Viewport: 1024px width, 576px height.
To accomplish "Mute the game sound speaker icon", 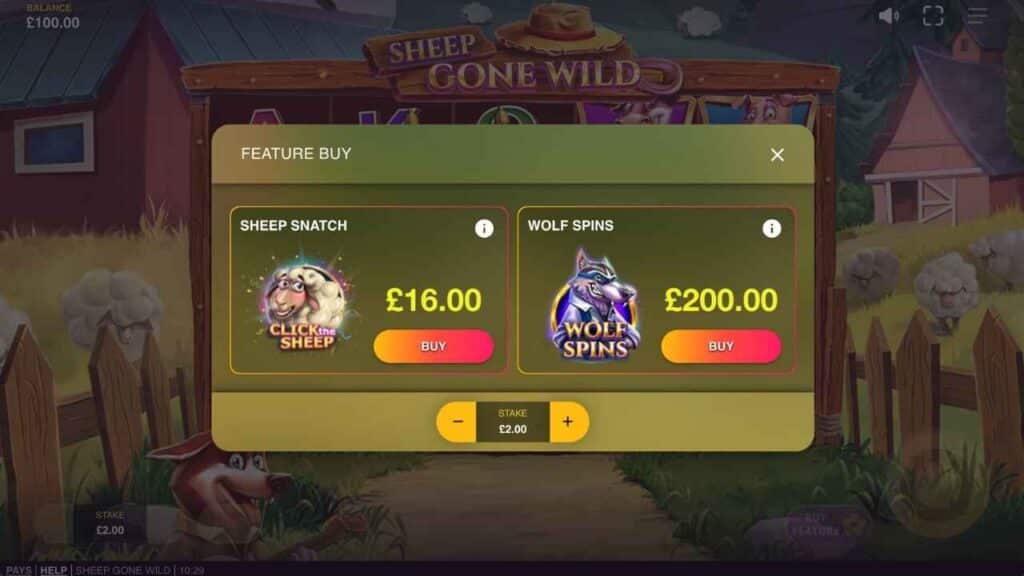I will [889, 16].
